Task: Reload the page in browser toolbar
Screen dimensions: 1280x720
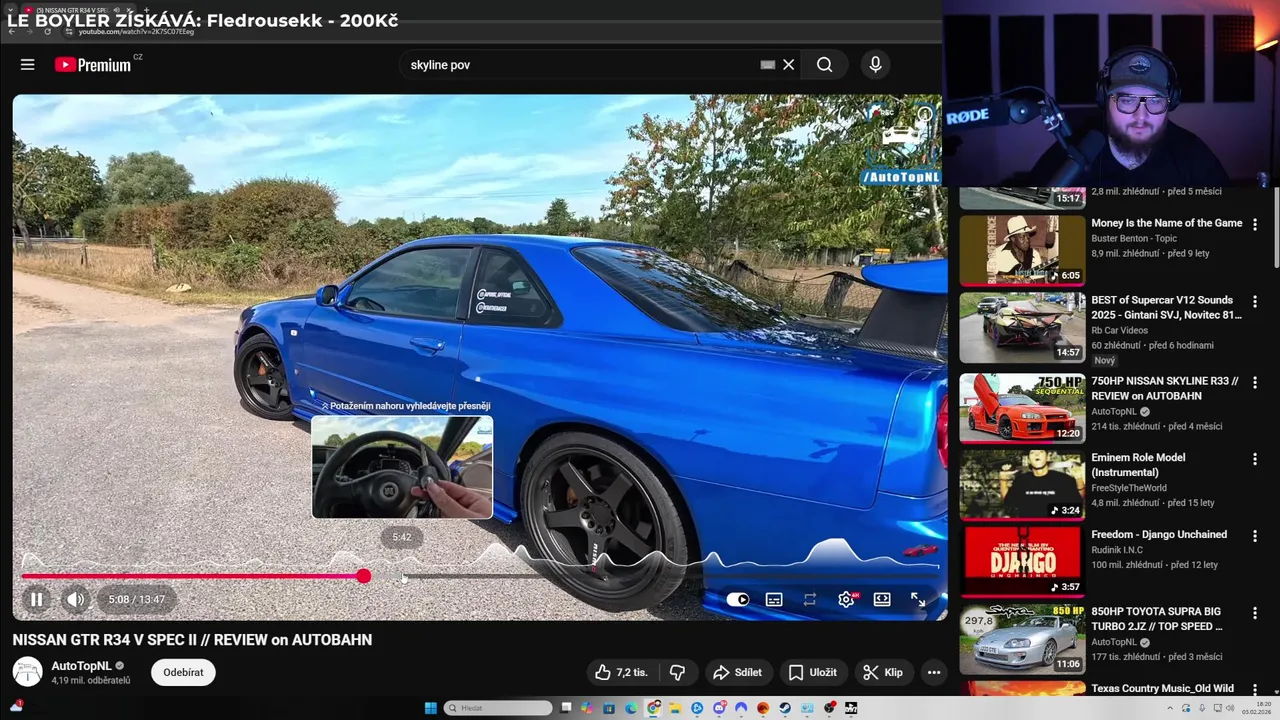Action: (x=47, y=31)
